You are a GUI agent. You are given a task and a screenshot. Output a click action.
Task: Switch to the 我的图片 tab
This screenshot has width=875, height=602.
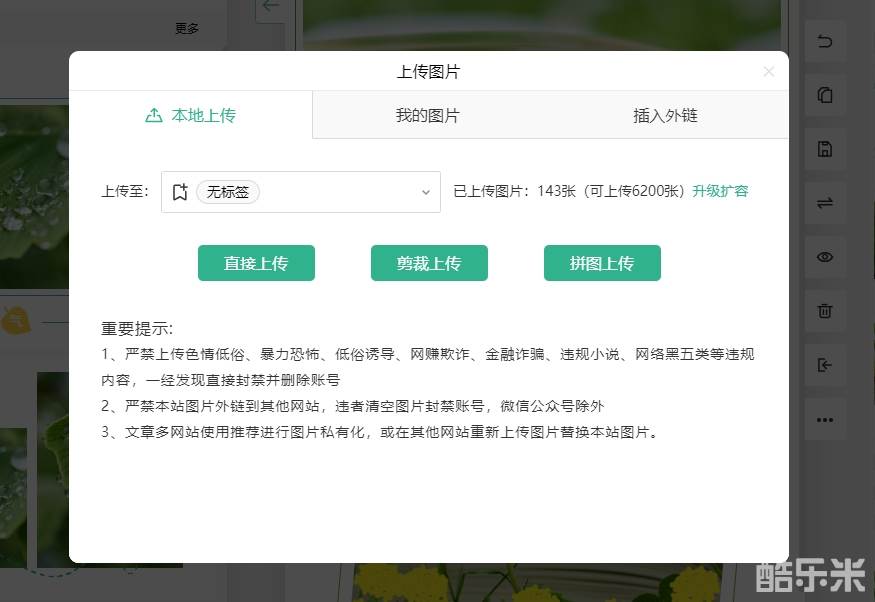tap(427, 116)
